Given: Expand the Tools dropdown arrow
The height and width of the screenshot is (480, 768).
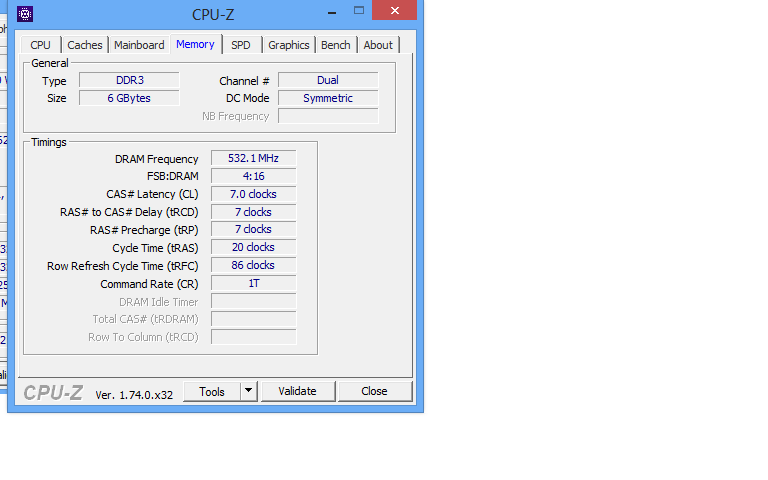Looking at the screenshot, I should point(249,391).
